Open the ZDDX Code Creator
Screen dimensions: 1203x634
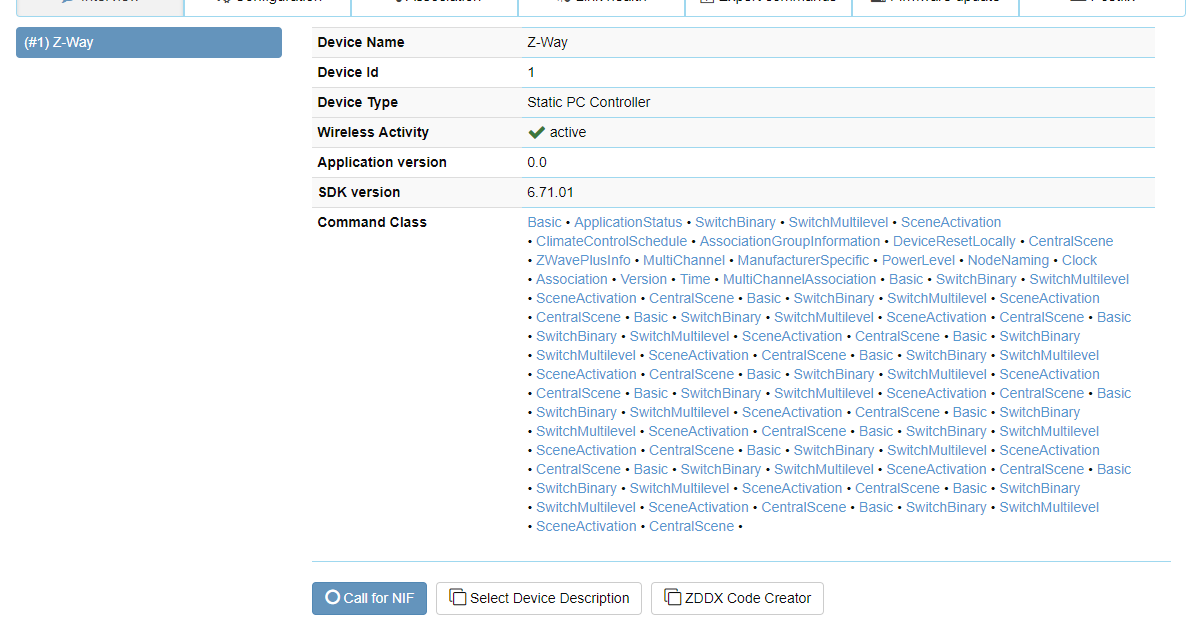click(x=737, y=598)
